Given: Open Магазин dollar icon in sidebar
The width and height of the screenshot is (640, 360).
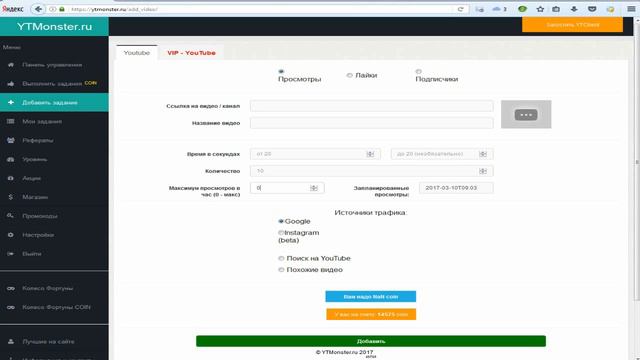Looking at the screenshot, I should point(11,197).
